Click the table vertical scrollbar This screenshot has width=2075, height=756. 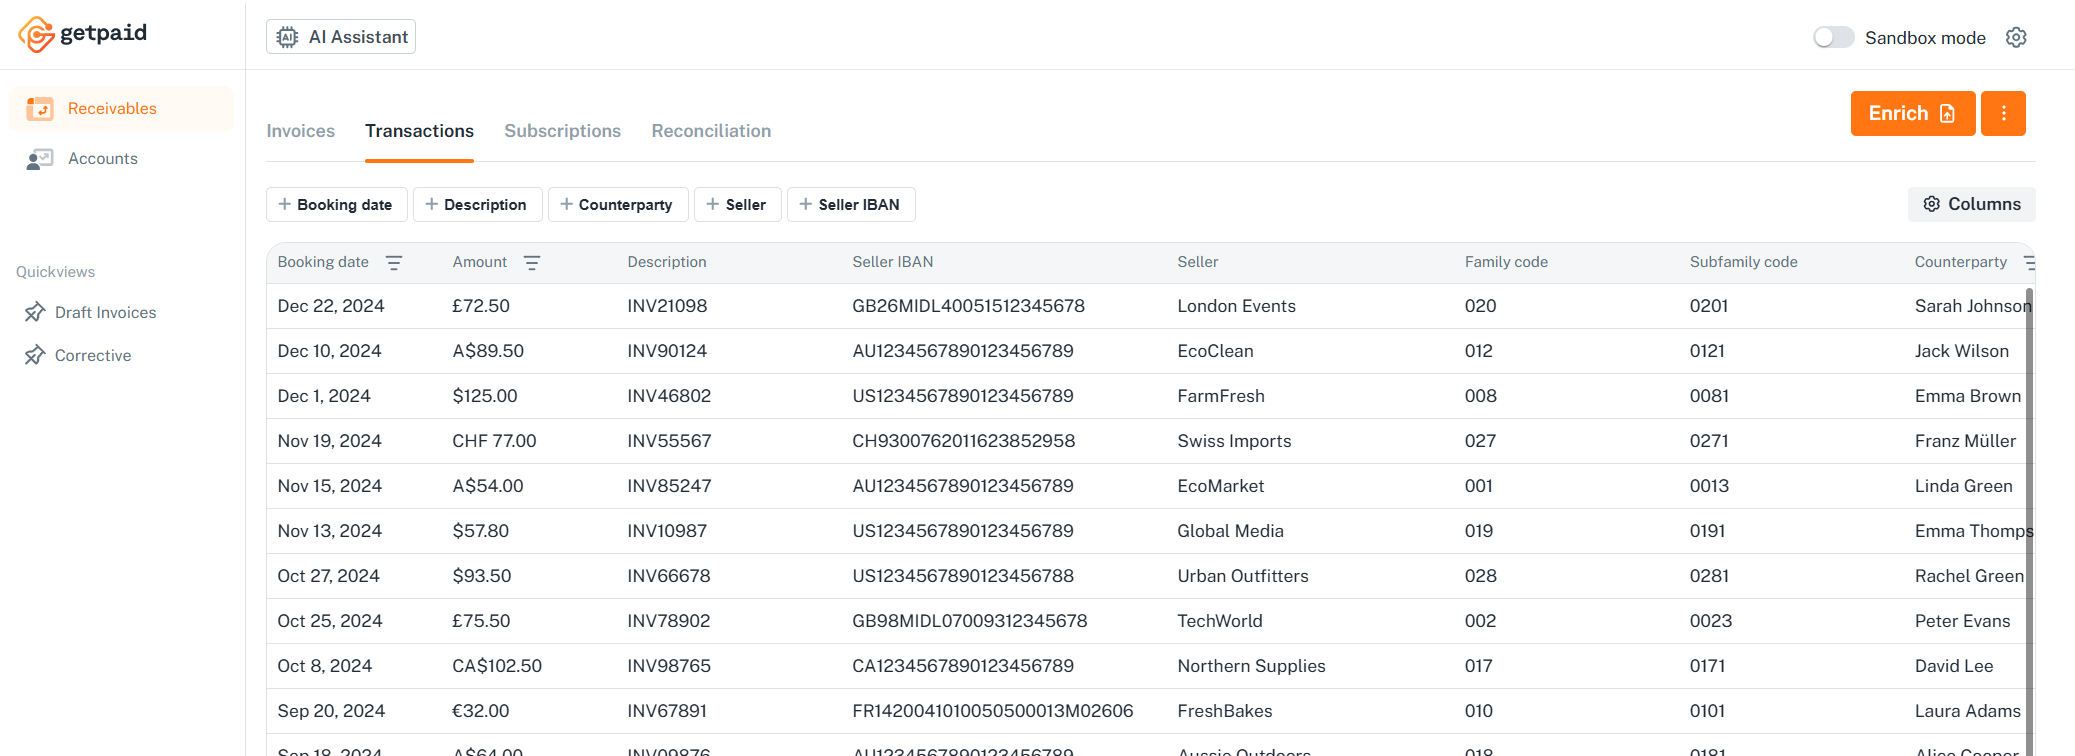(x=2029, y=520)
